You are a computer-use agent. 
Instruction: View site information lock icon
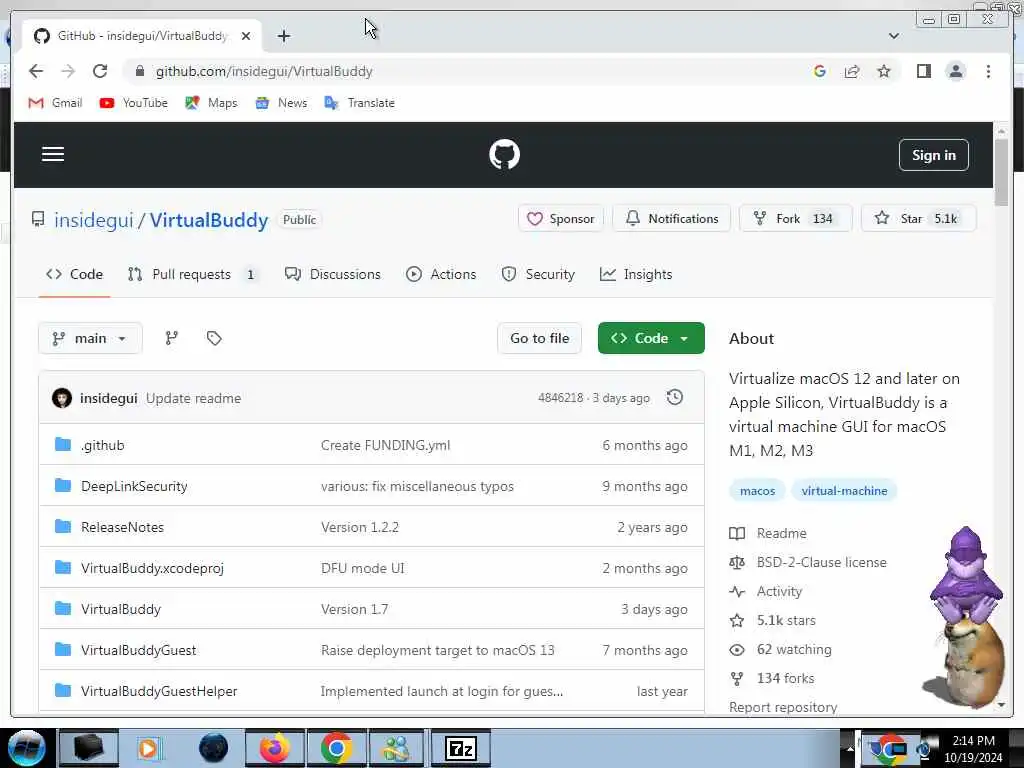point(139,71)
